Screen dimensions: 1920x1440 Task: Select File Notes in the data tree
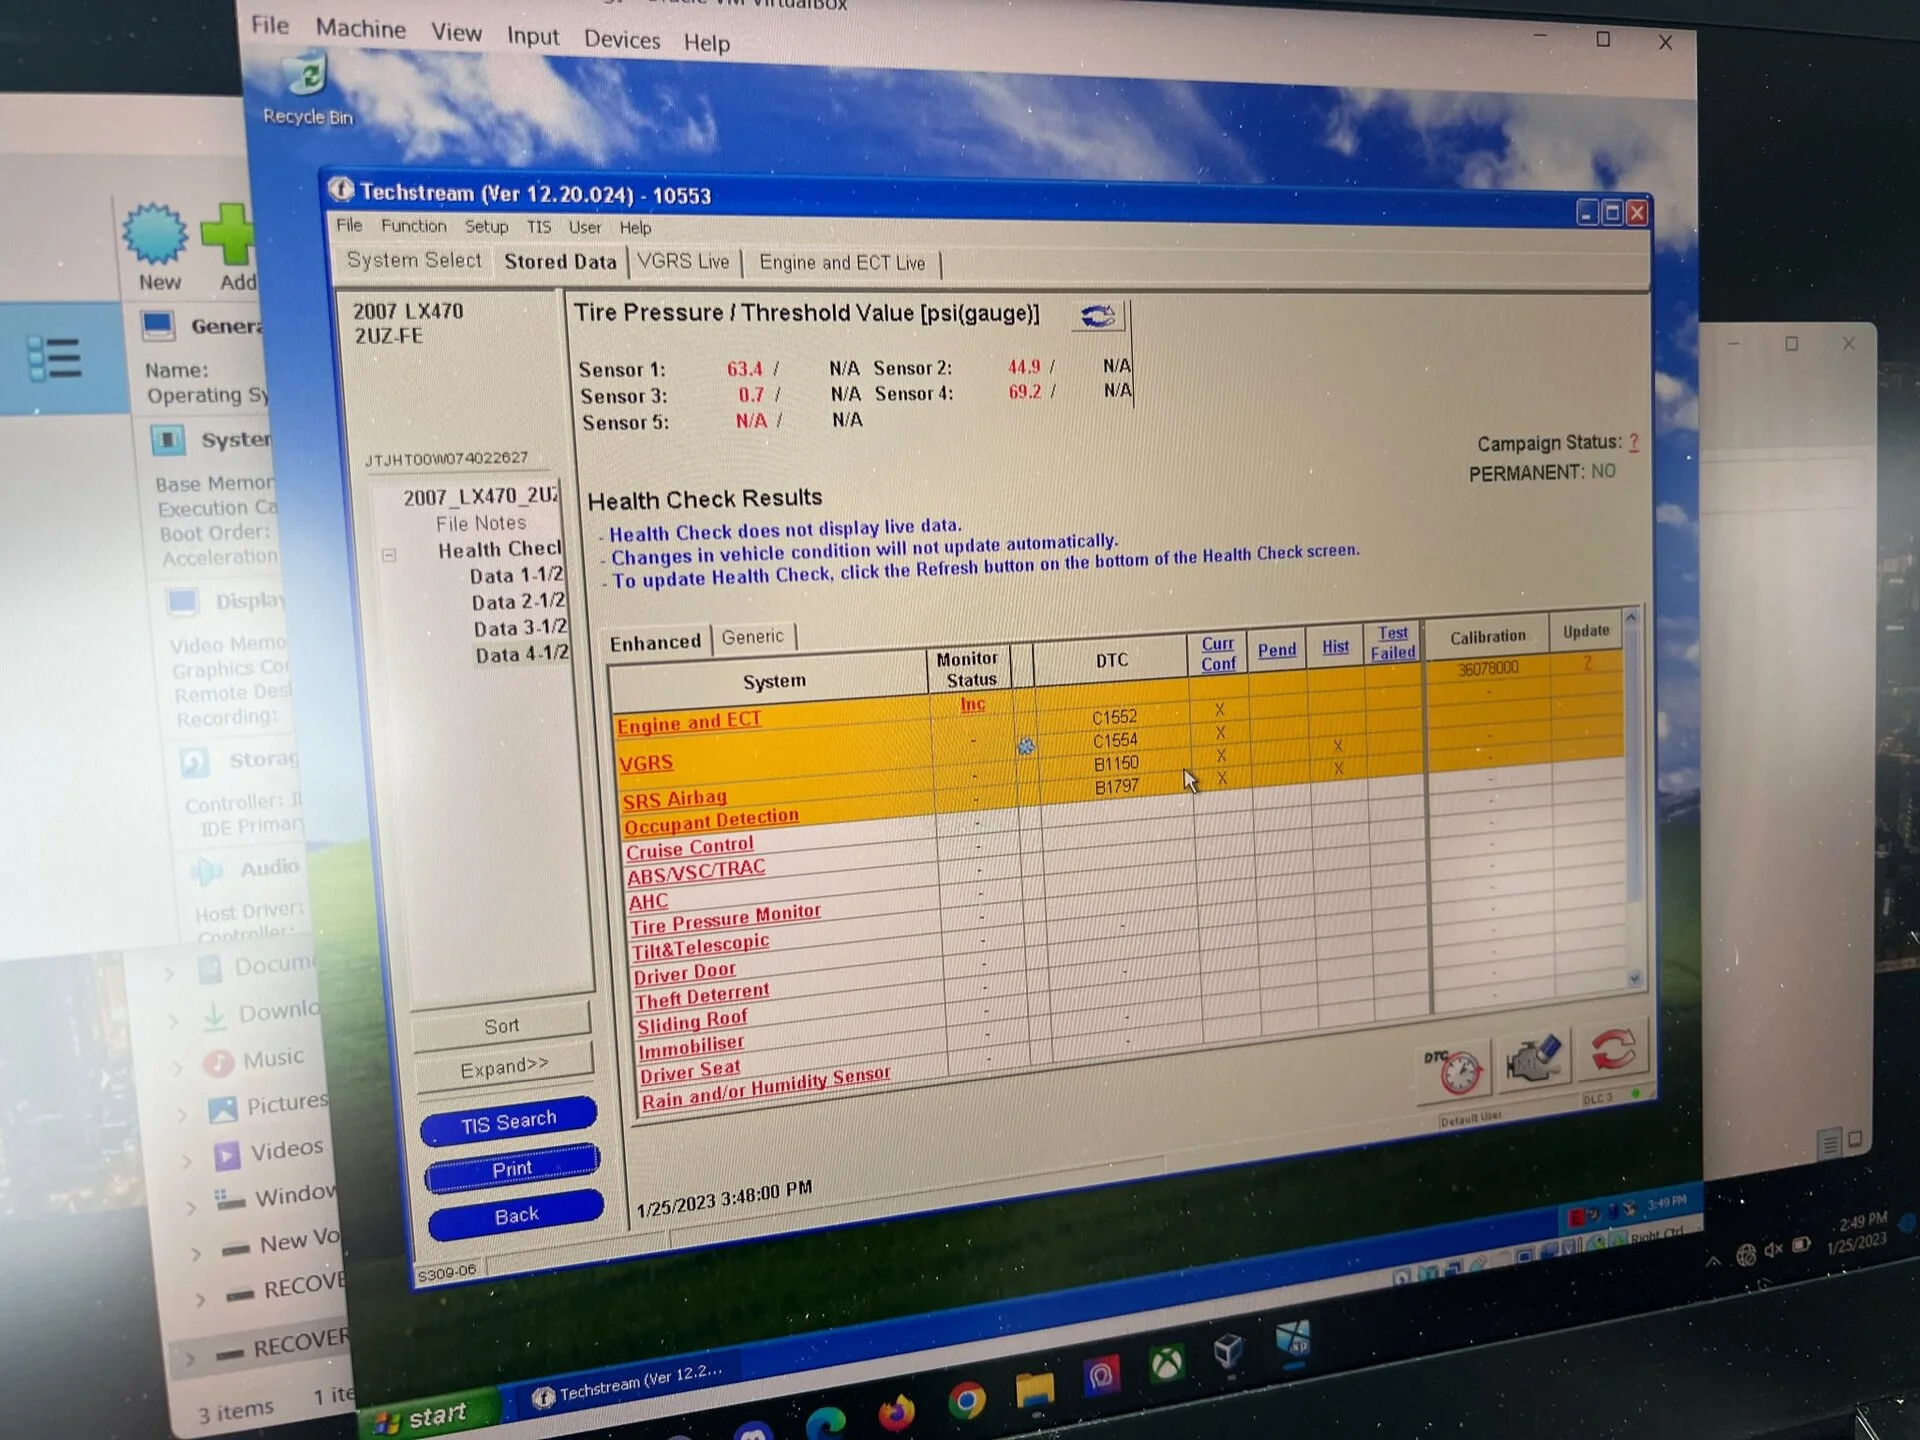pyautogui.click(x=481, y=523)
